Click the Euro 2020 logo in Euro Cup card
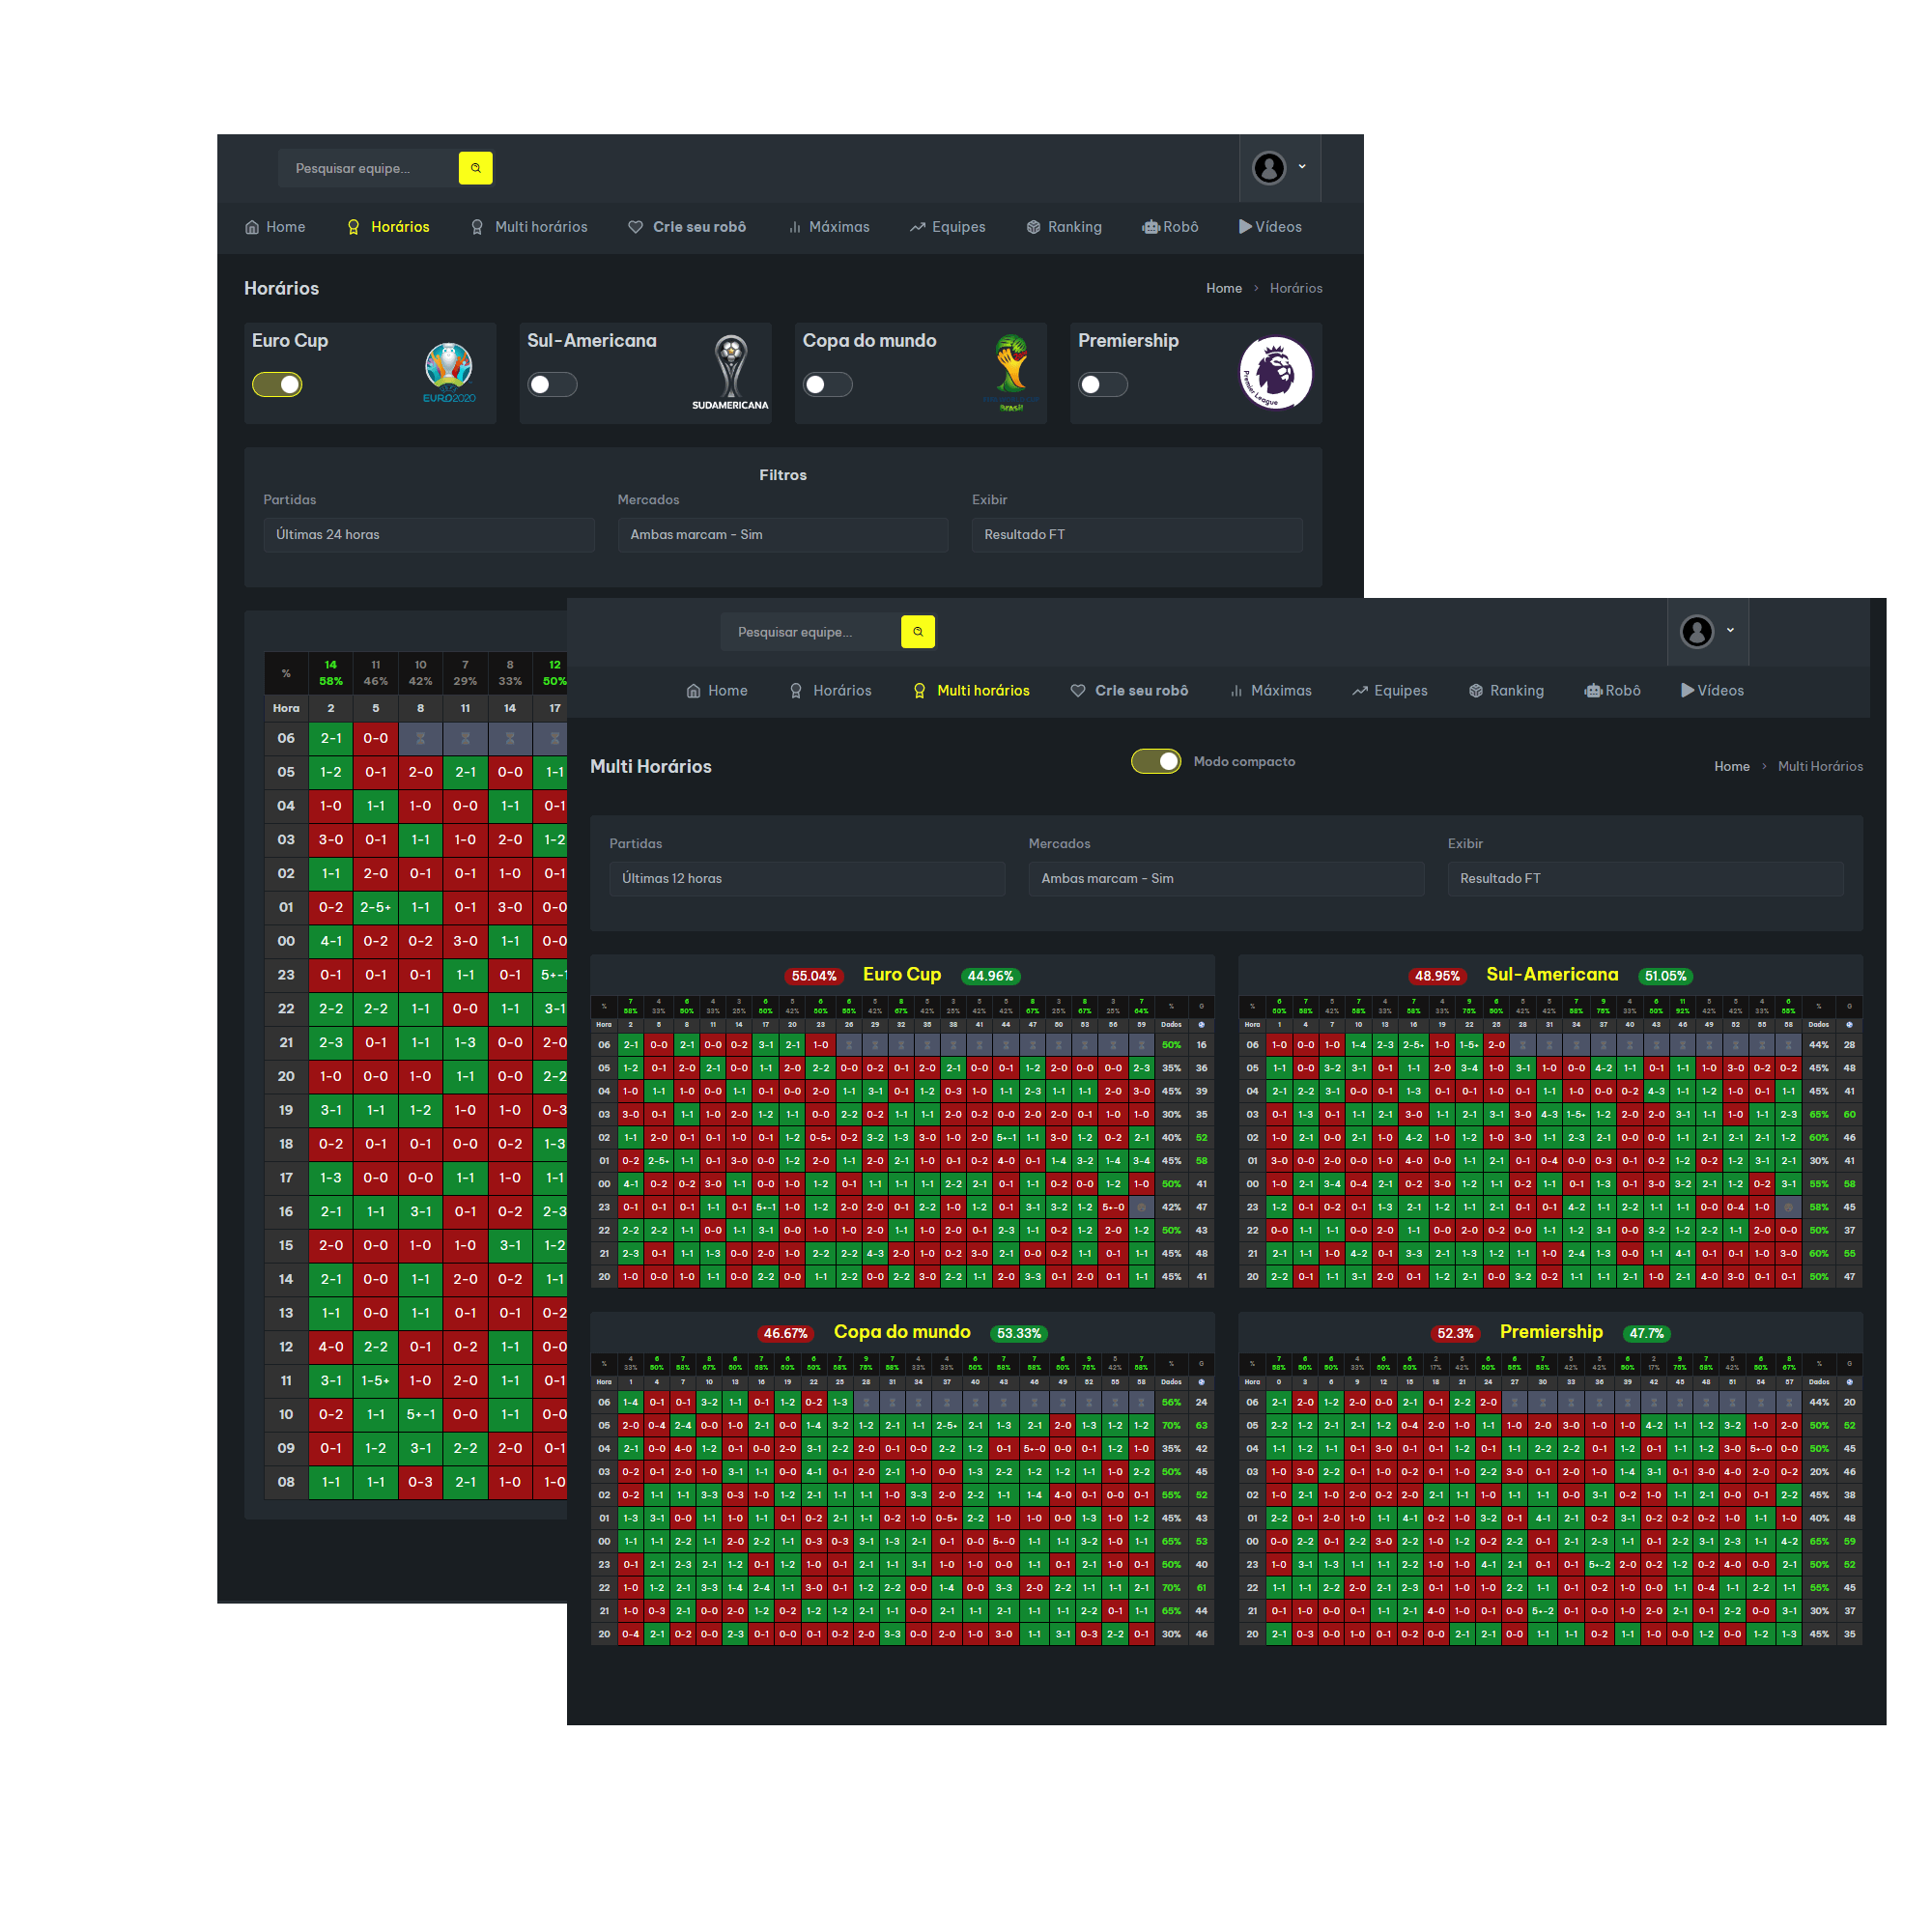Screen dimensions: 1932x1932 coord(449,372)
